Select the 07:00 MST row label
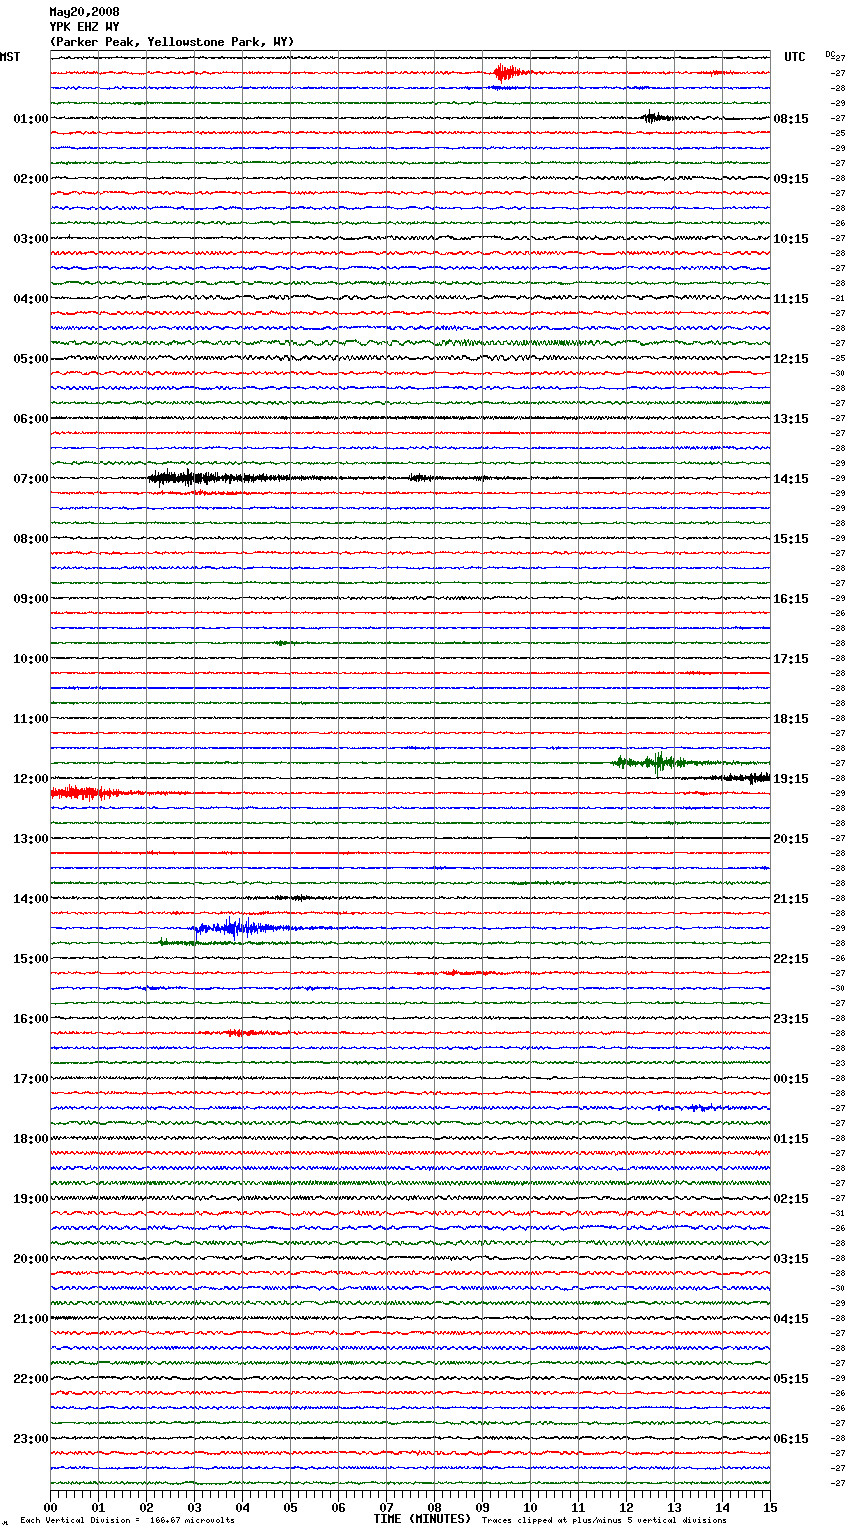This screenshot has width=850, height=1534. coord(31,478)
